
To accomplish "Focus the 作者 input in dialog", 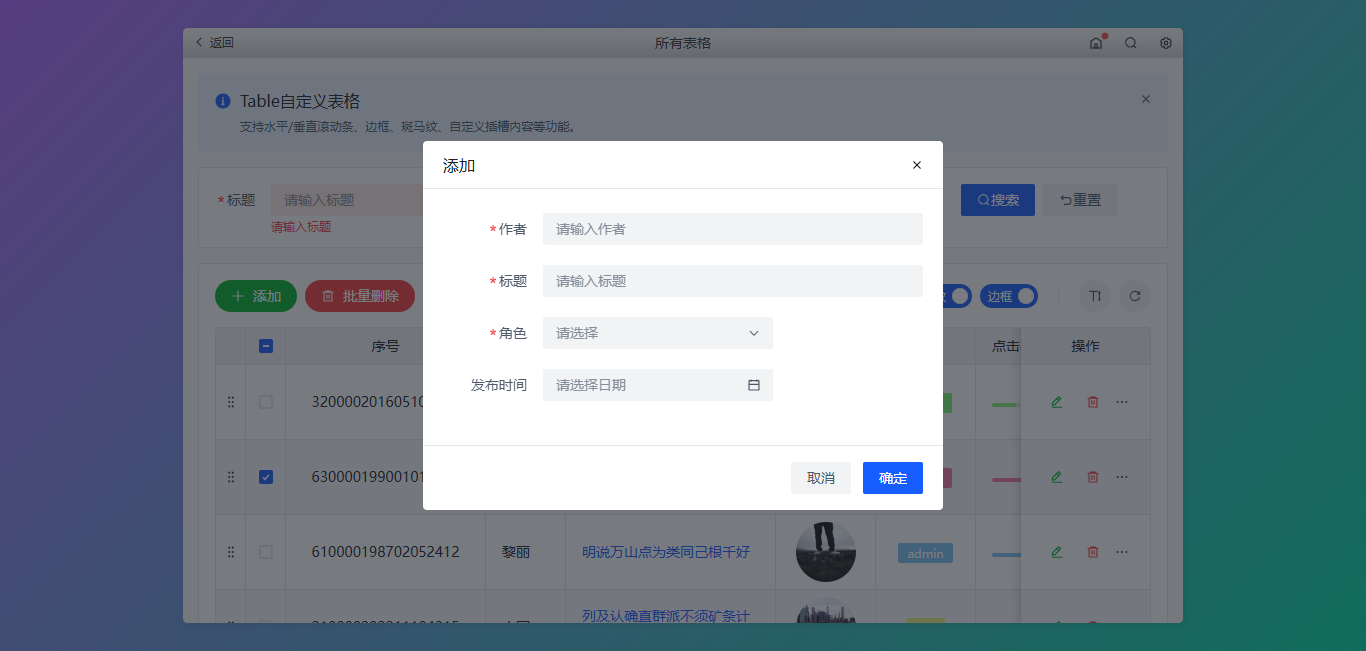I will tap(733, 229).
